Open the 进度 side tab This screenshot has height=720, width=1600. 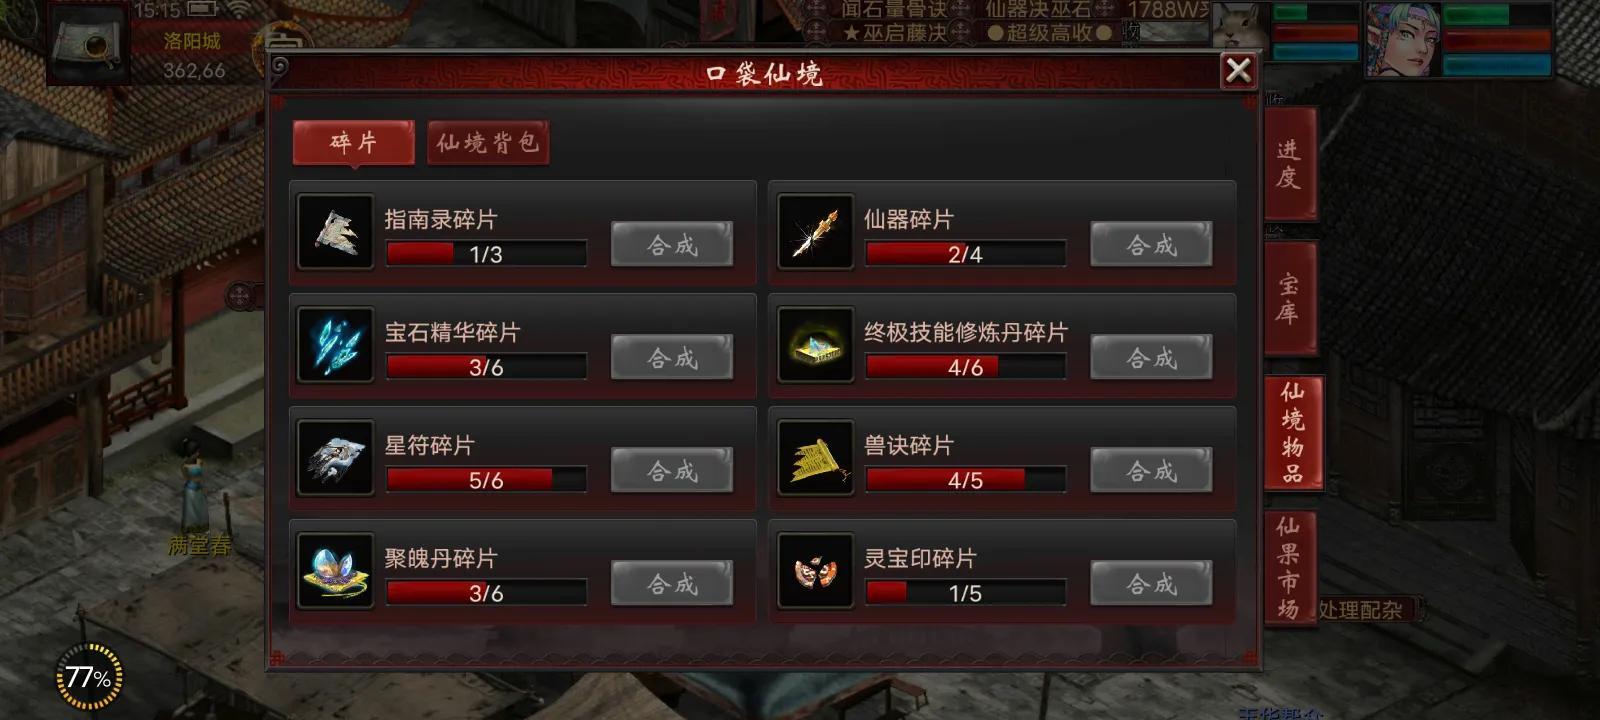pos(1290,164)
